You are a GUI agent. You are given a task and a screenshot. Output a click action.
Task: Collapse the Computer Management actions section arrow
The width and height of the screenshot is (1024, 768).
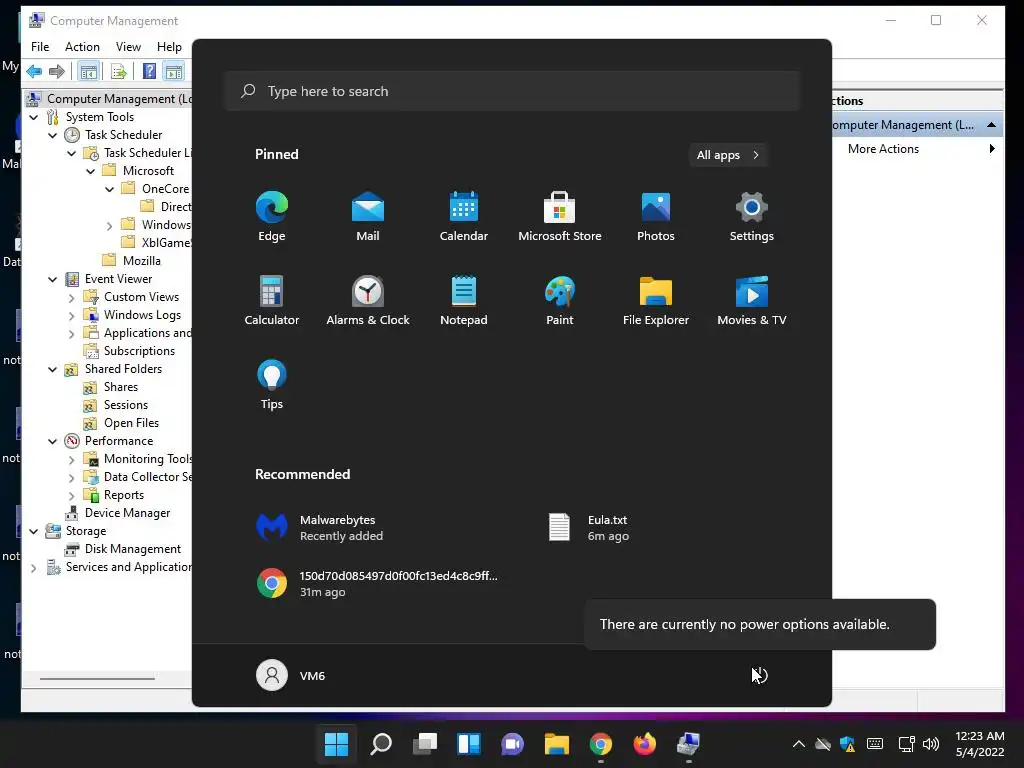[x=991, y=125]
